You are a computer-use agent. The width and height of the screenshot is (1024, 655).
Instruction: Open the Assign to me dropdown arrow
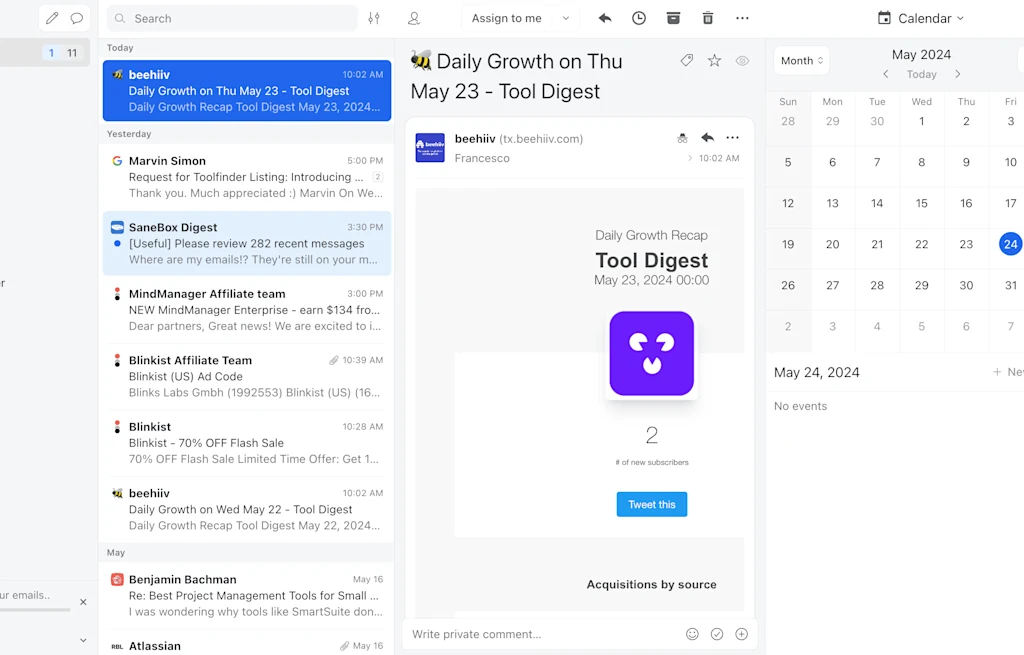566,18
